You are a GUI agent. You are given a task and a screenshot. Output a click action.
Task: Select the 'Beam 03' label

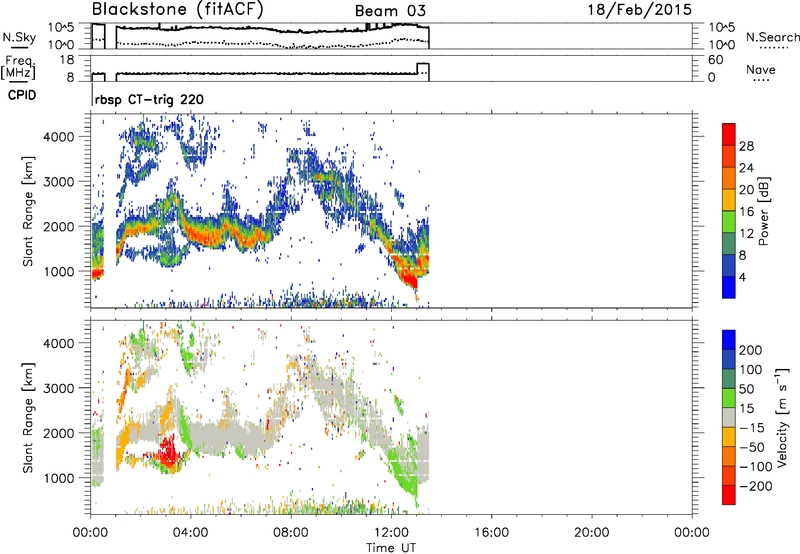click(x=390, y=11)
